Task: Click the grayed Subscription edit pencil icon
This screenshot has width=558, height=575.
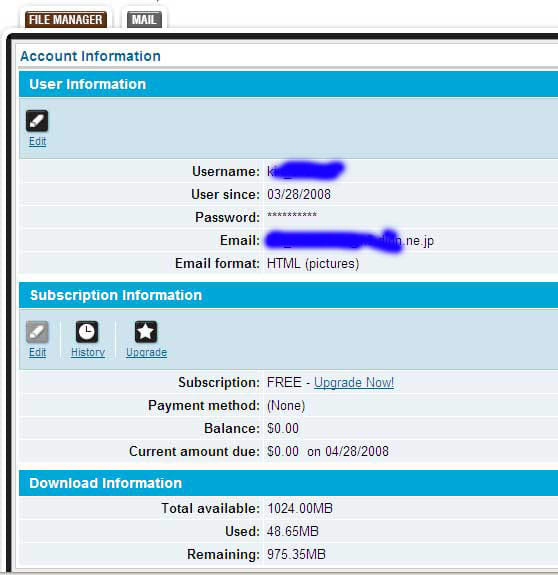Action: coord(37,332)
